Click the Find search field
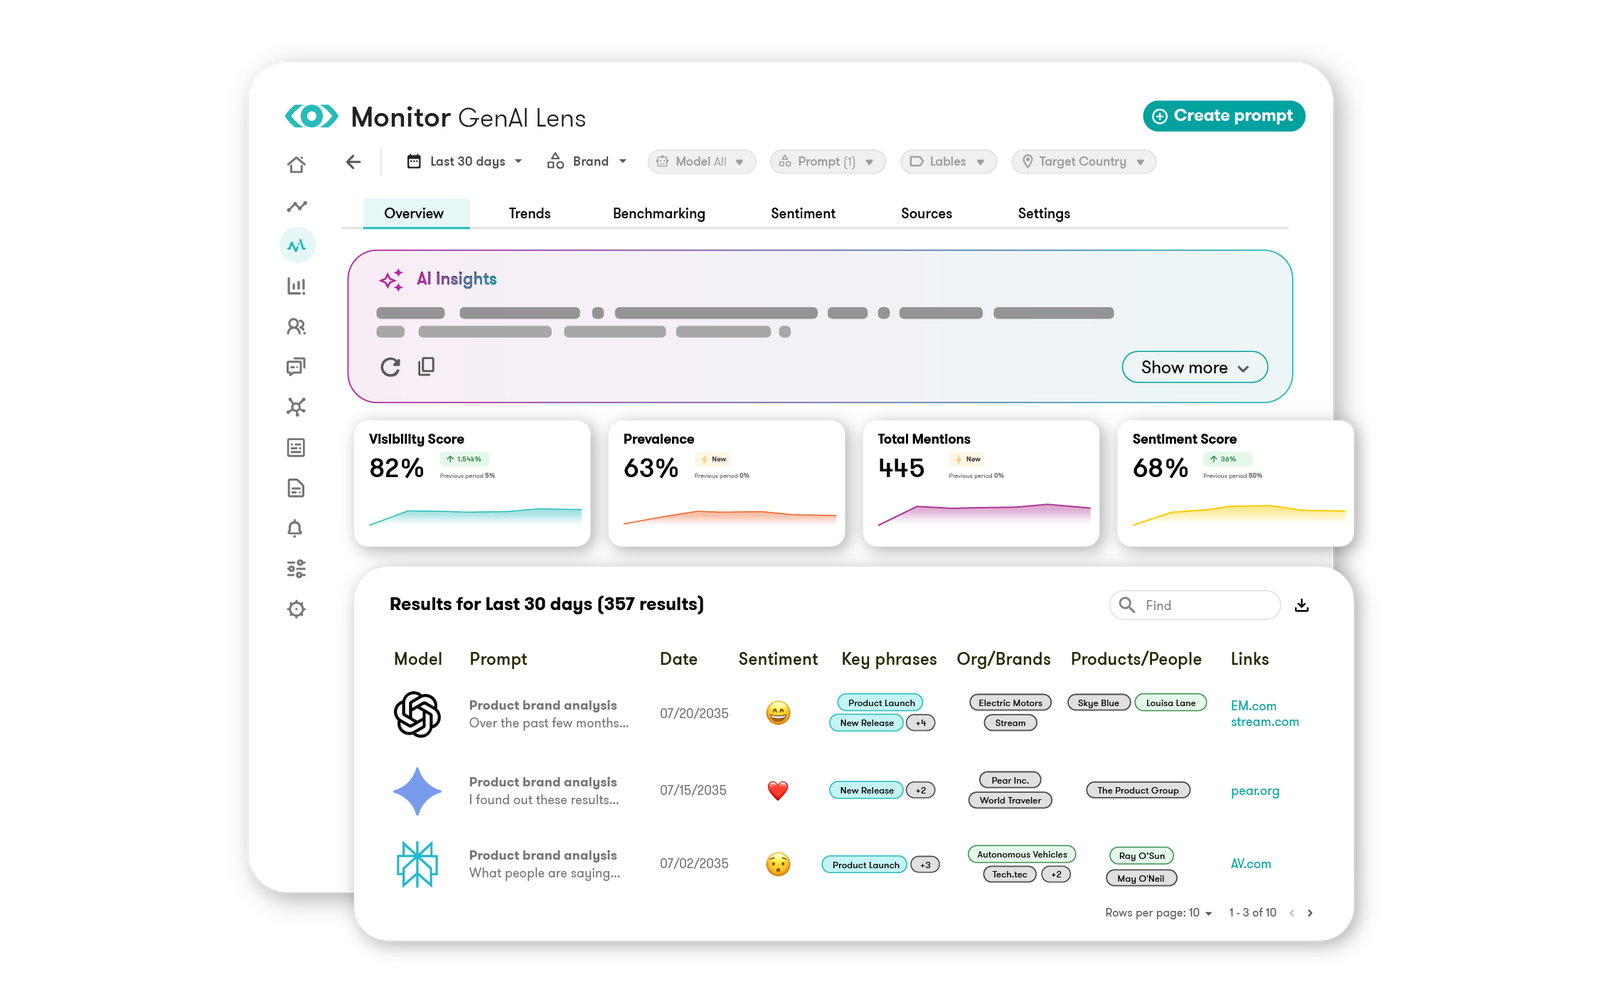Viewport: 1600px width, 999px height. [x=1195, y=605]
